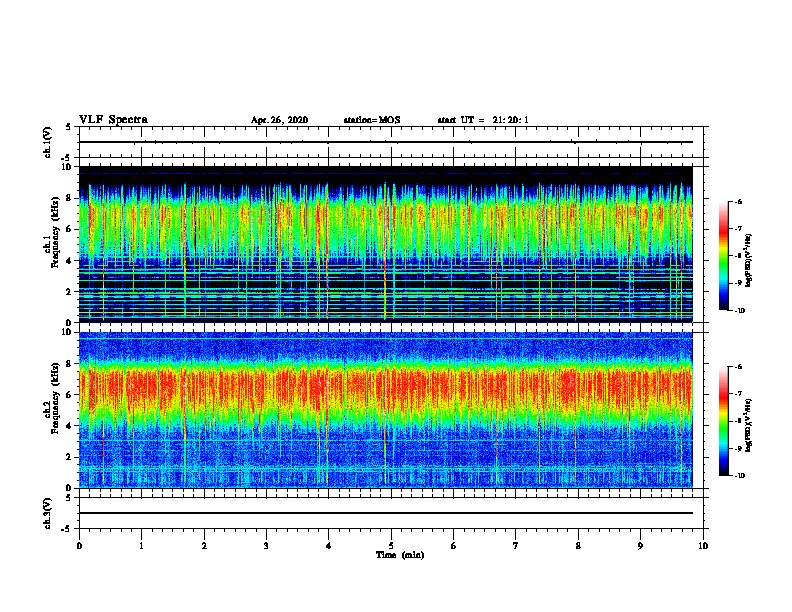The width and height of the screenshot is (792, 612).
Task: Click the "station=MOS" header label
Action: [372, 120]
